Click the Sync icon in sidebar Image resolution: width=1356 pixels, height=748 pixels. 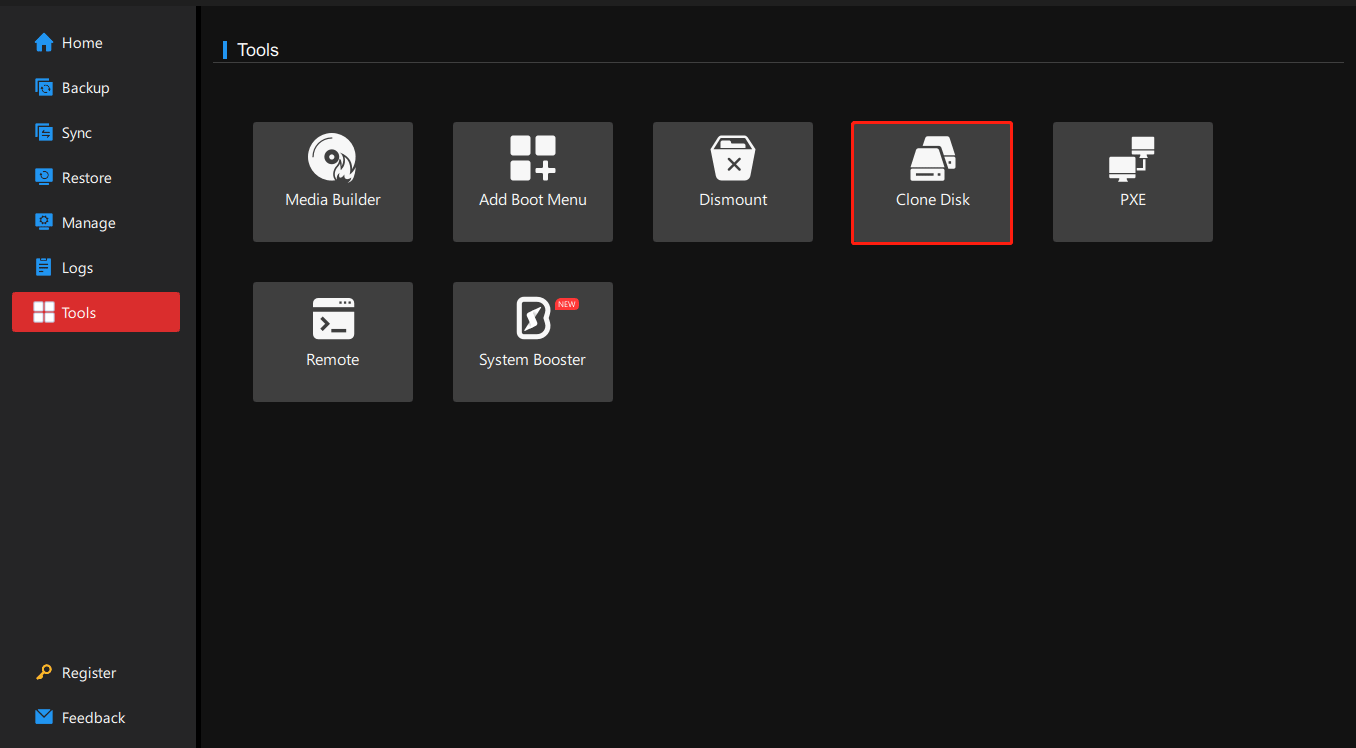point(44,133)
